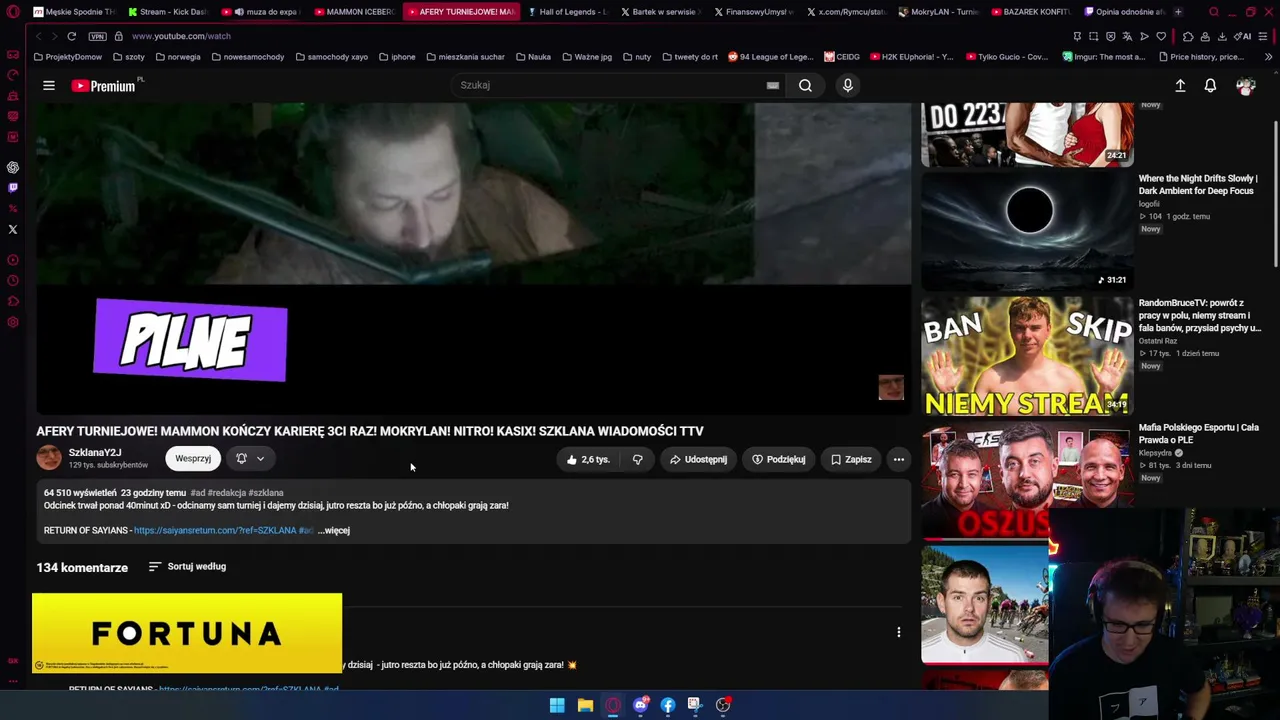
Task: Open the YouTube create/upload menu
Action: [1180, 86]
